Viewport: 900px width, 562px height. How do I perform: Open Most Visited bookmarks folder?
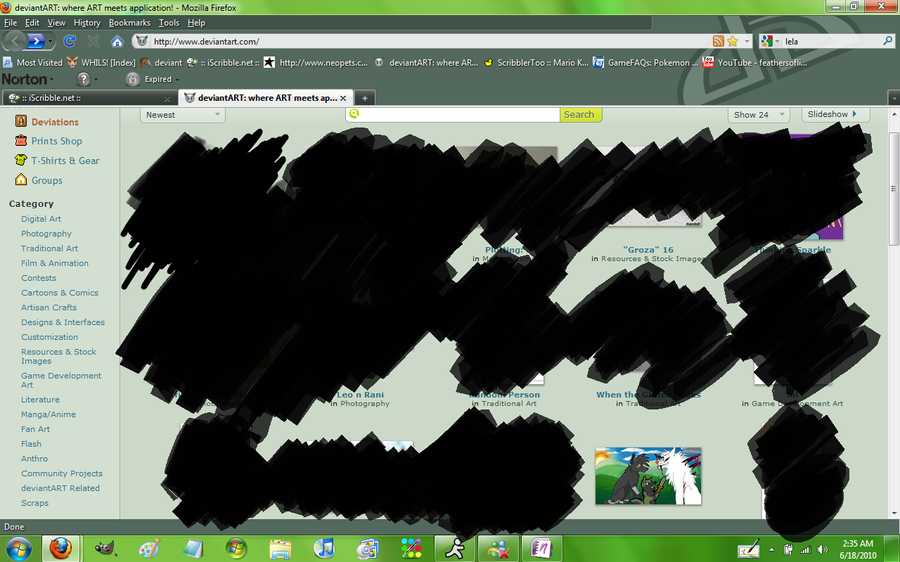33,63
